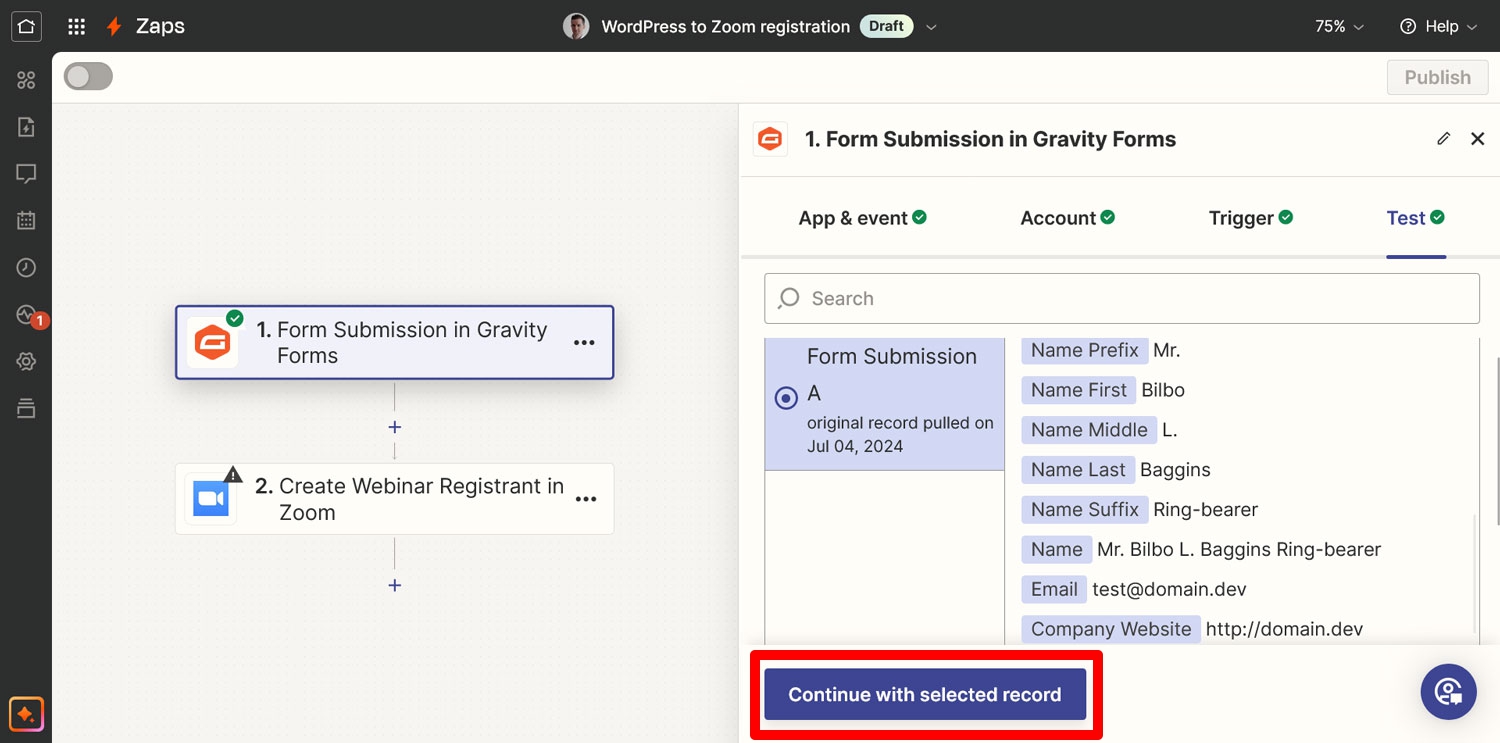Select step 1 Form Submission in Gravity Forms
Image resolution: width=1500 pixels, height=743 pixels.
(x=394, y=343)
